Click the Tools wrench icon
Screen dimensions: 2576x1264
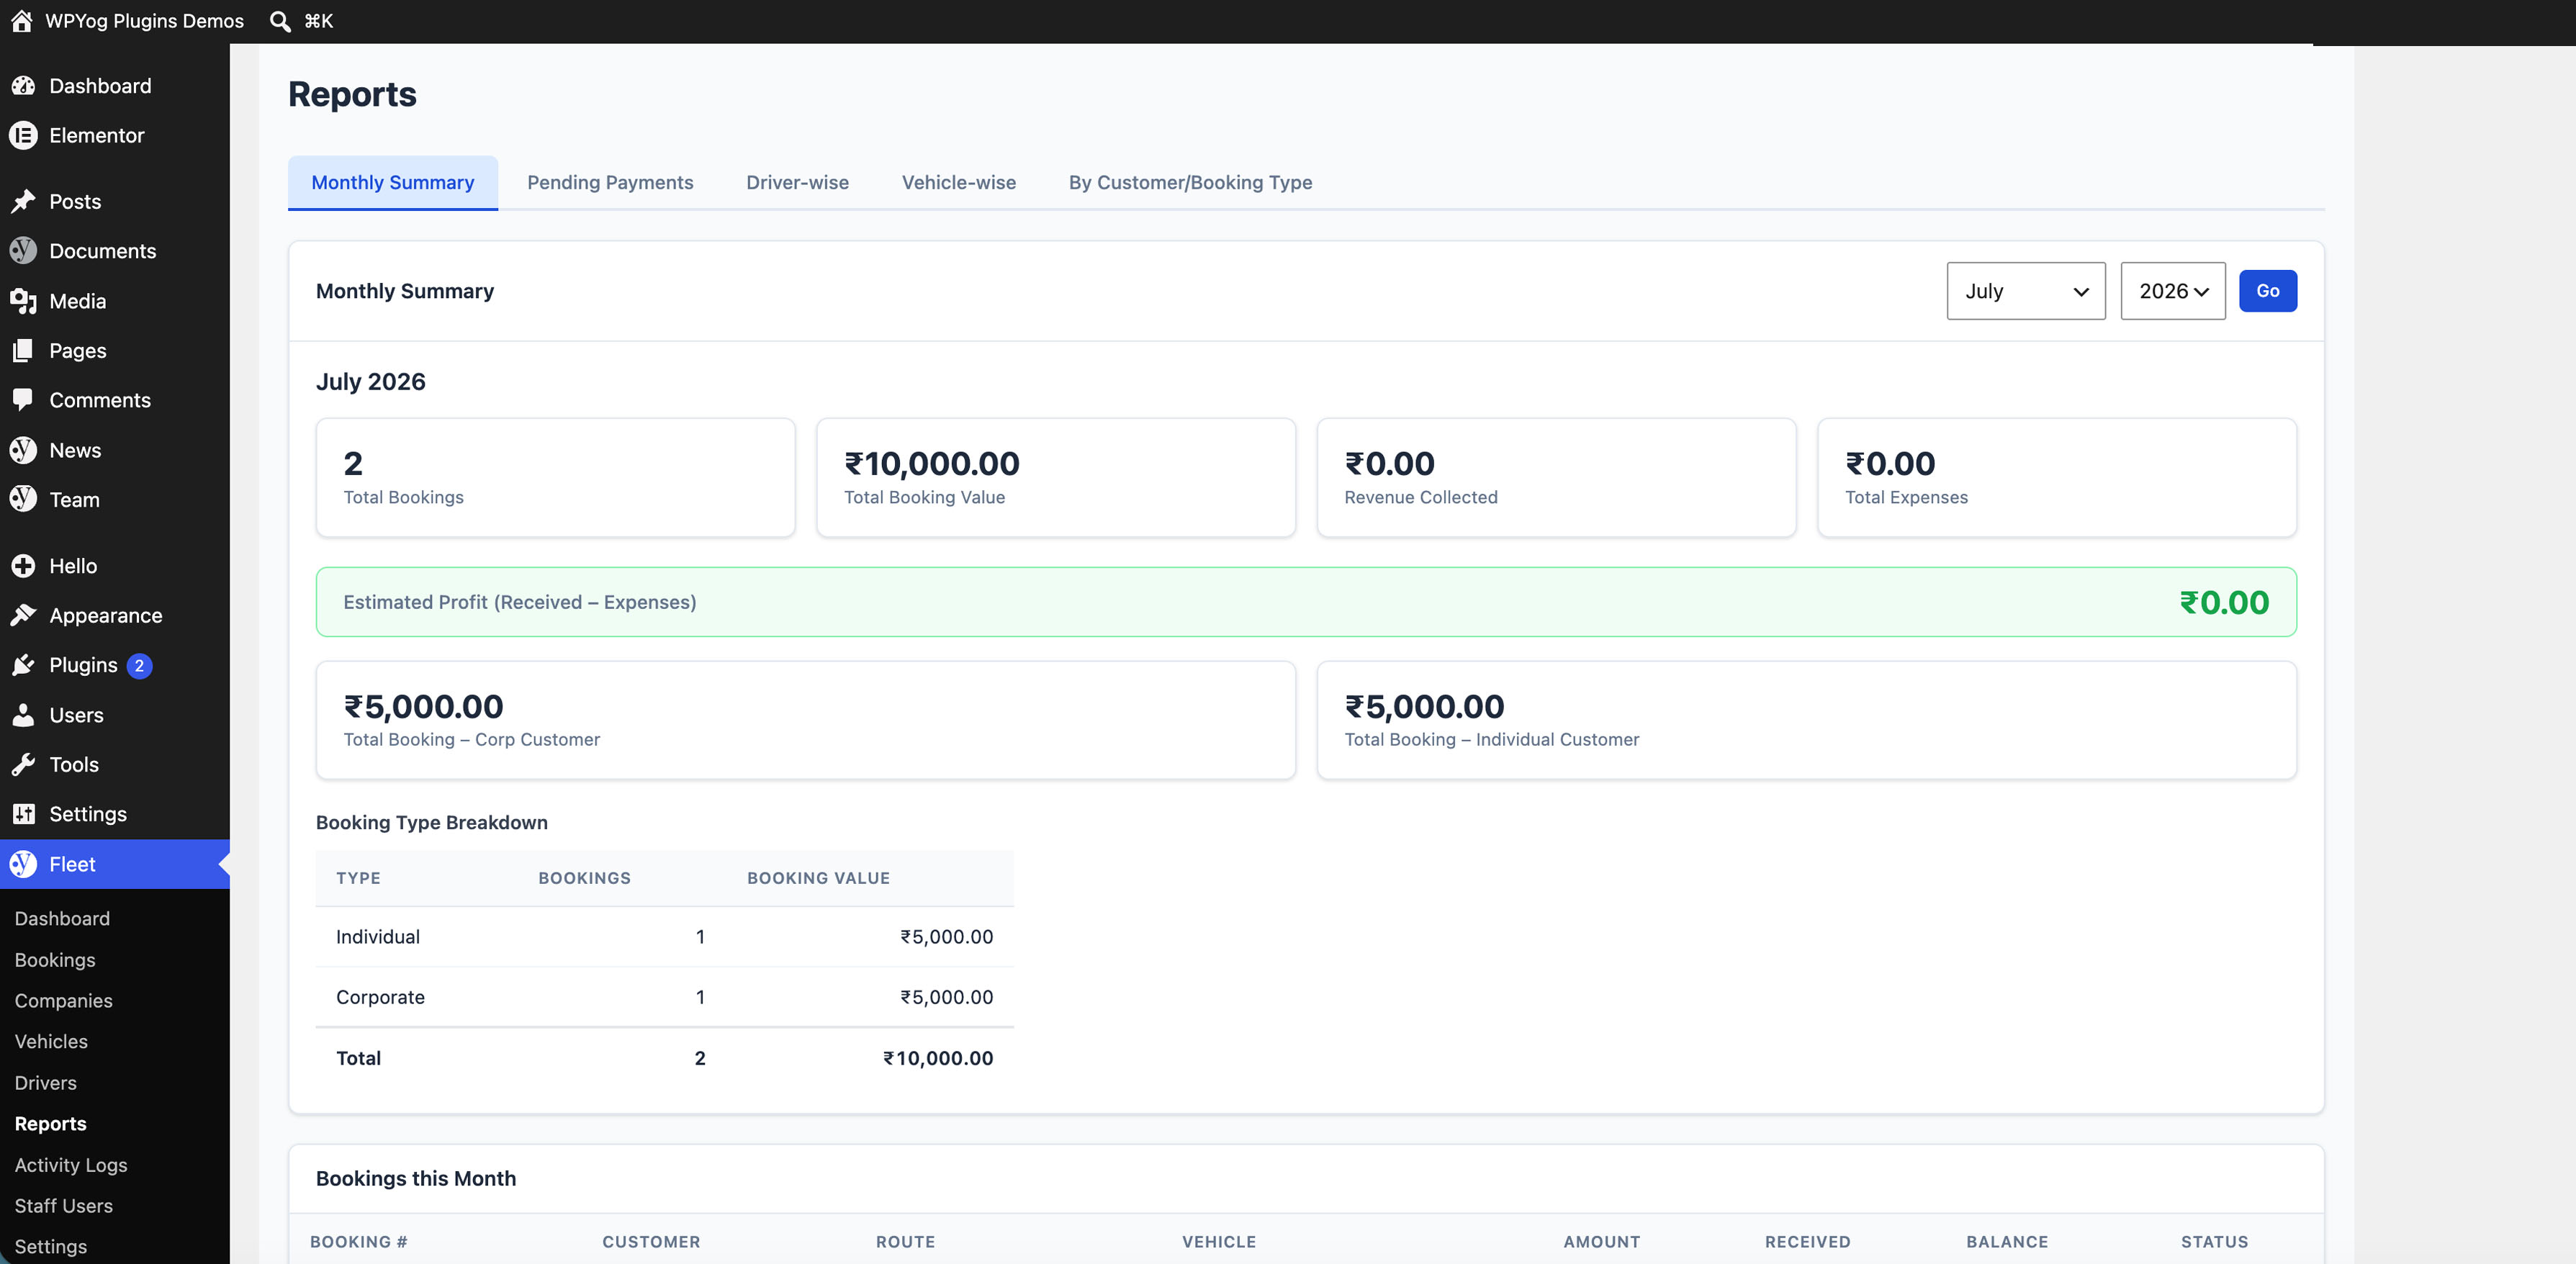click(23, 764)
